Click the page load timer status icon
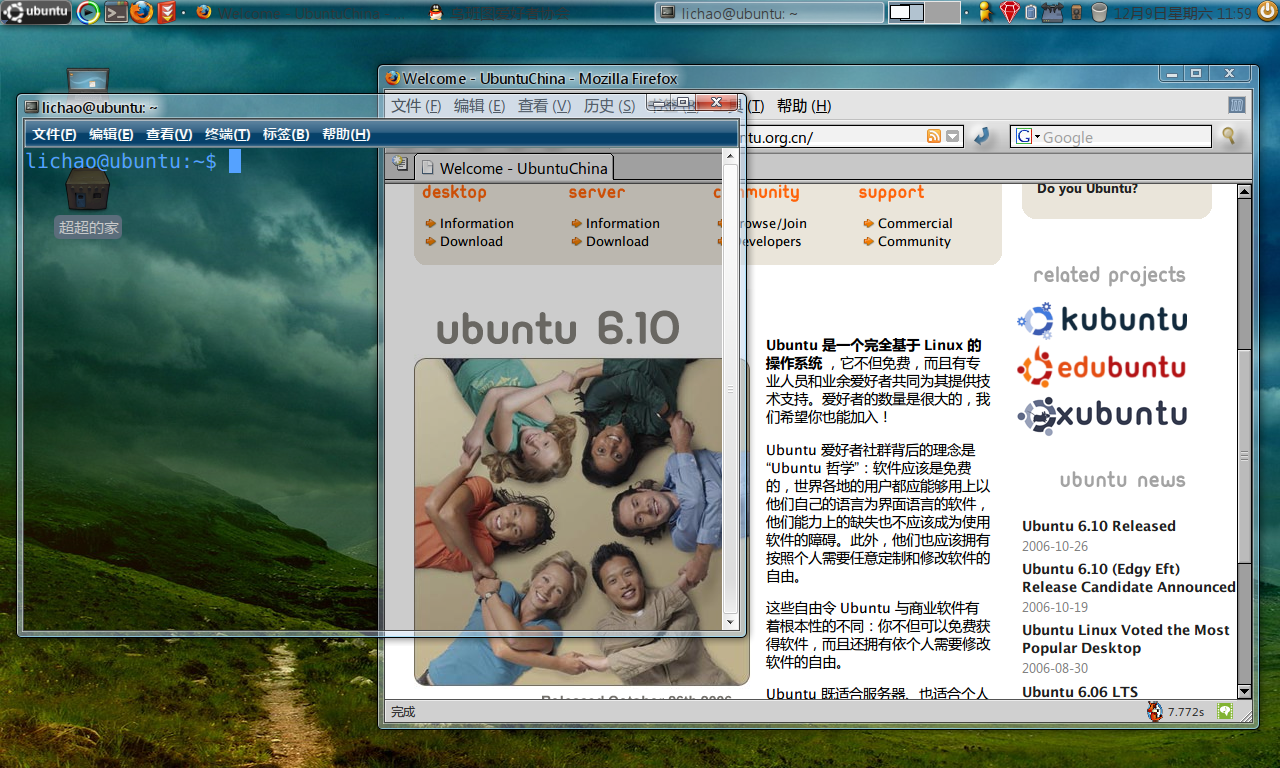The height and width of the screenshot is (768, 1280). tap(1155, 711)
